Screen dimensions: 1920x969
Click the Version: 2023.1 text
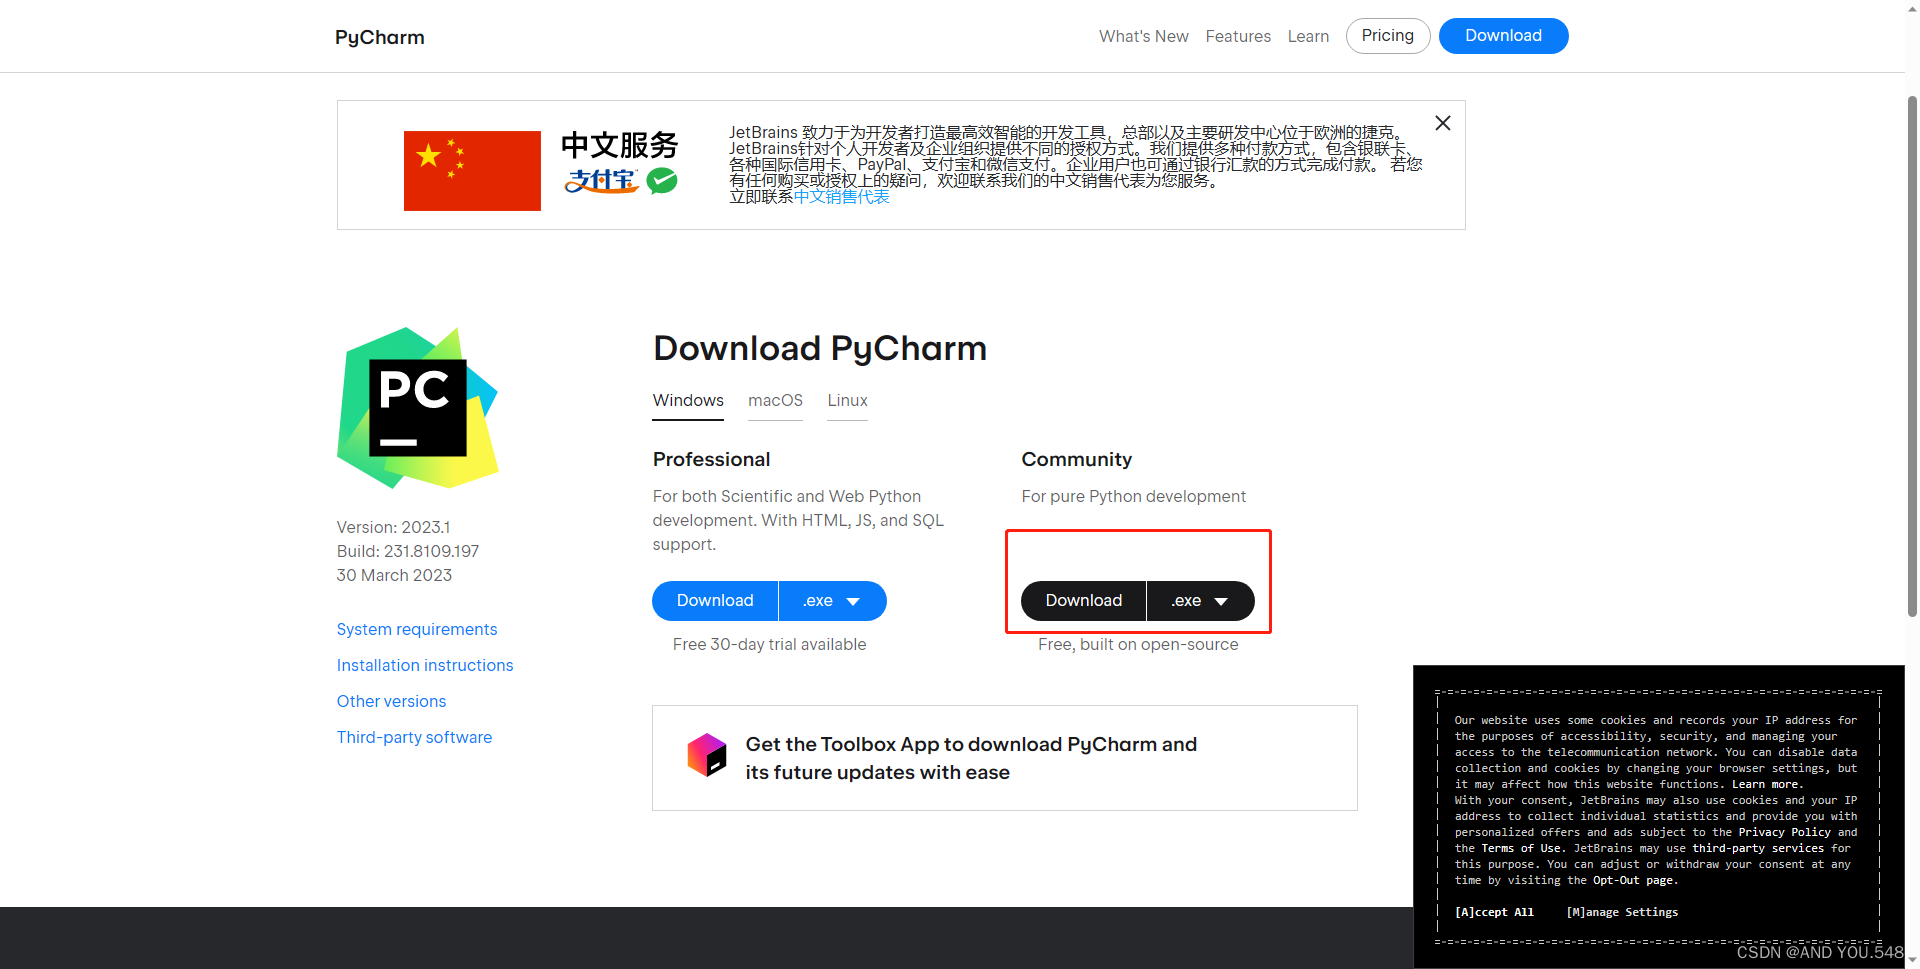393,527
